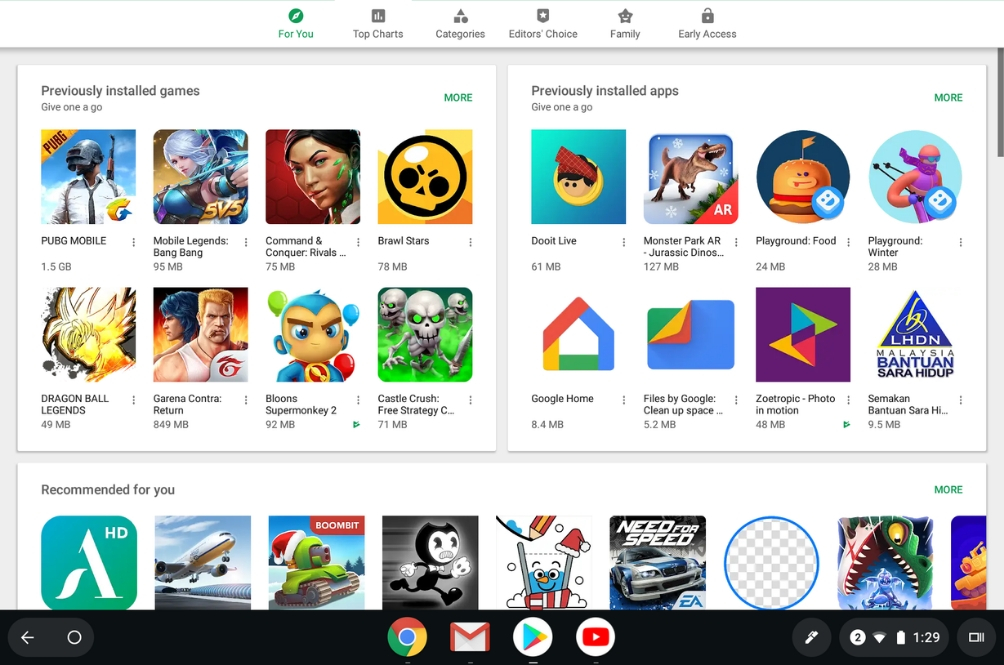Open options menu for PUBG MOBILE

click(x=134, y=242)
